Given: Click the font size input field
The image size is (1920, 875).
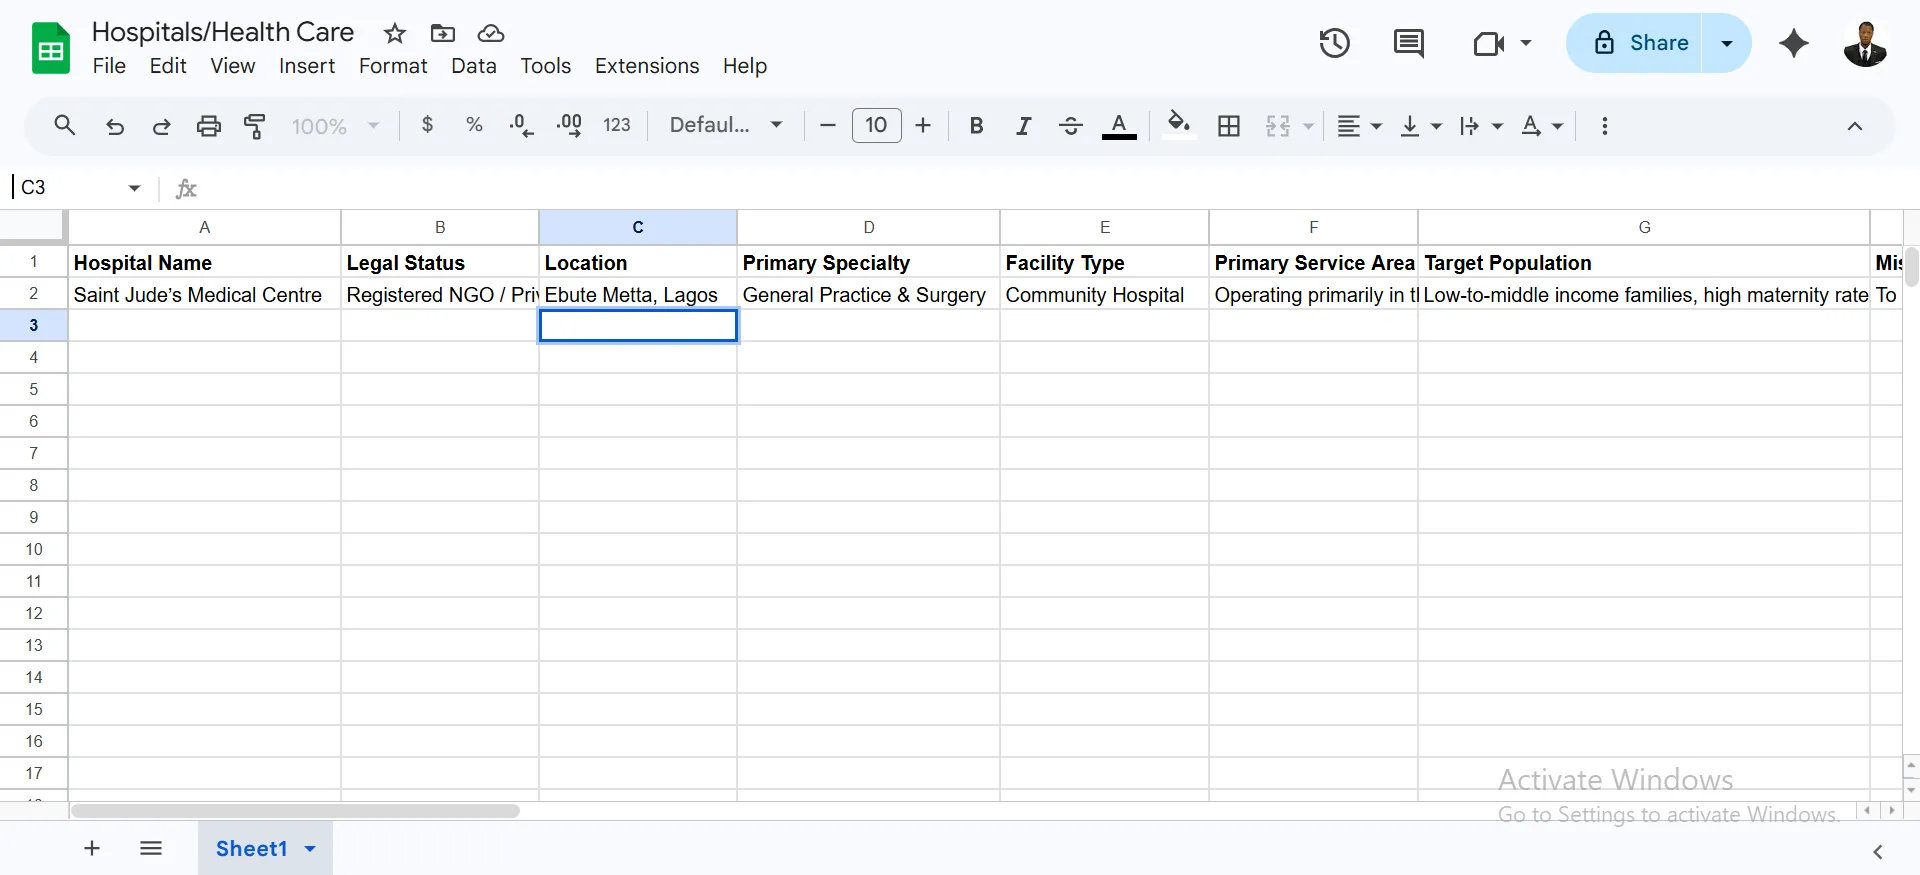Looking at the screenshot, I should (x=876, y=125).
